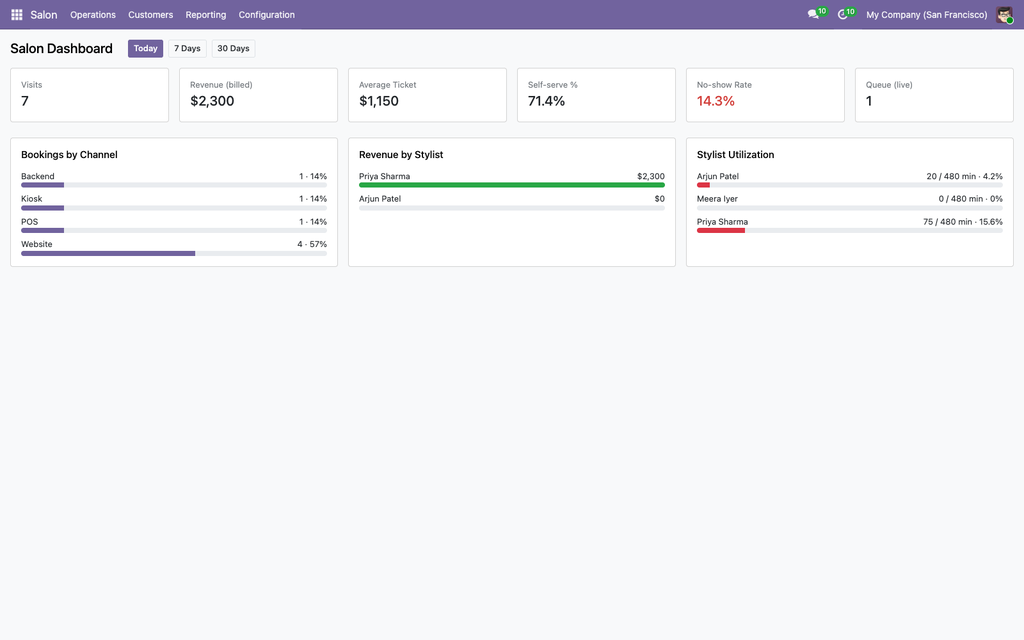Click the $0 stylist revenue amount
Image resolution: width=1024 pixels, height=640 pixels.
(660, 199)
